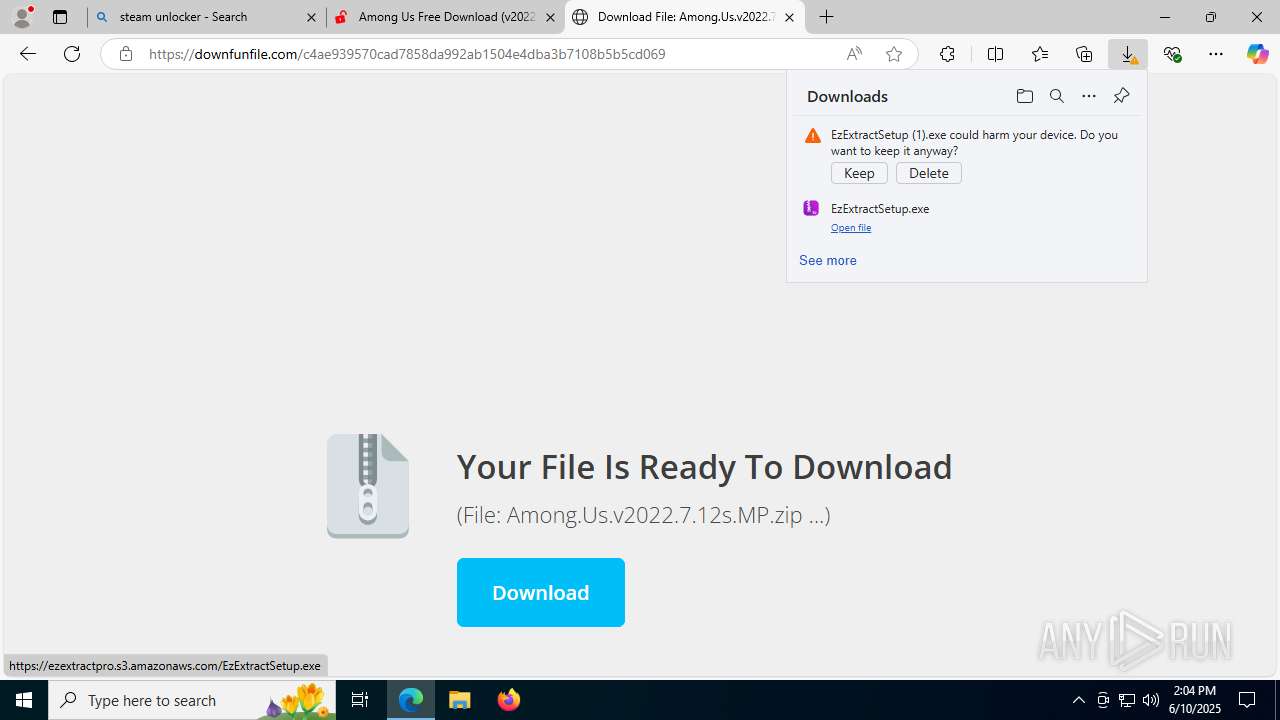Launch the Copilot sidebar icon
The height and width of the screenshot is (720, 1280).
coord(1257,54)
